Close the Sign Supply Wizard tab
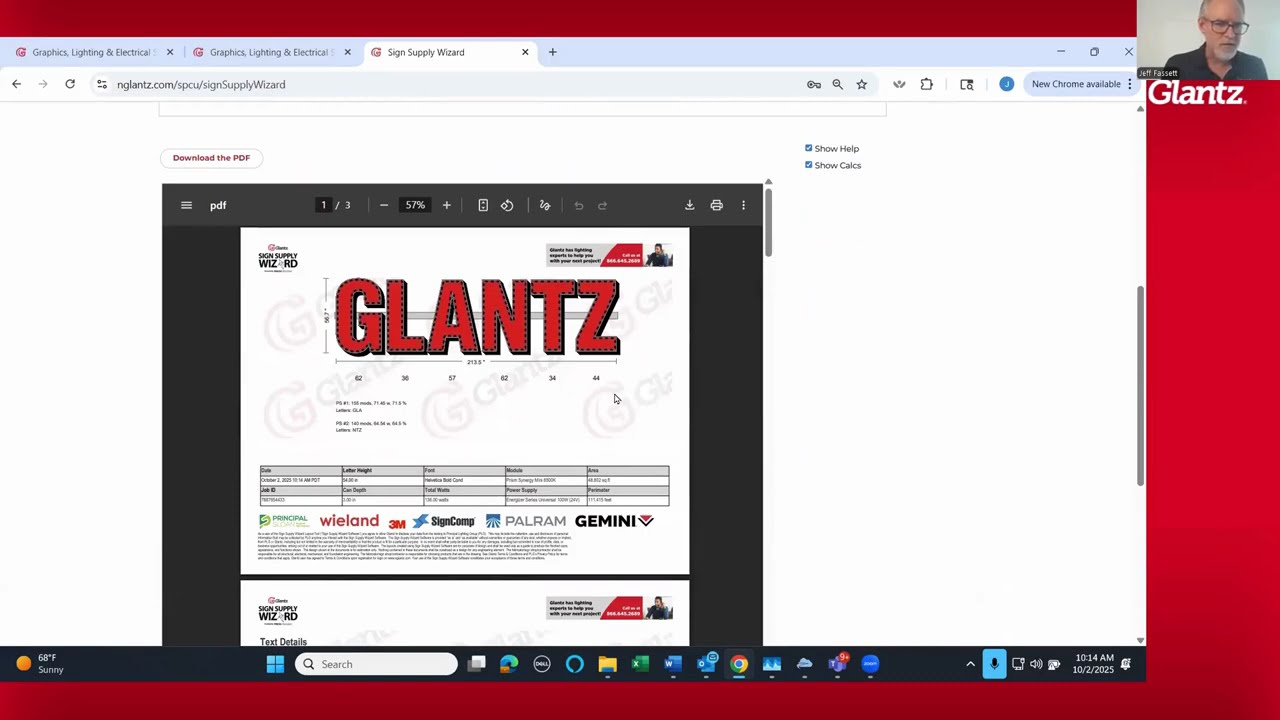 tap(525, 52)
